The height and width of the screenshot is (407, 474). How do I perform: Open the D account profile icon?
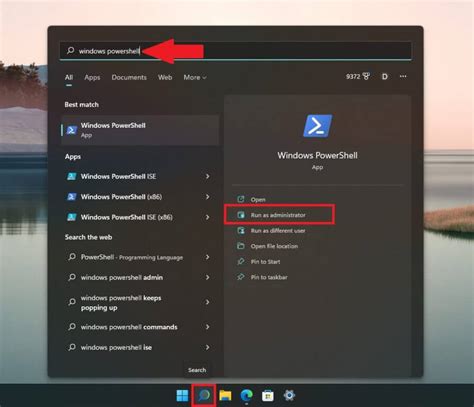tap(384, 77)
